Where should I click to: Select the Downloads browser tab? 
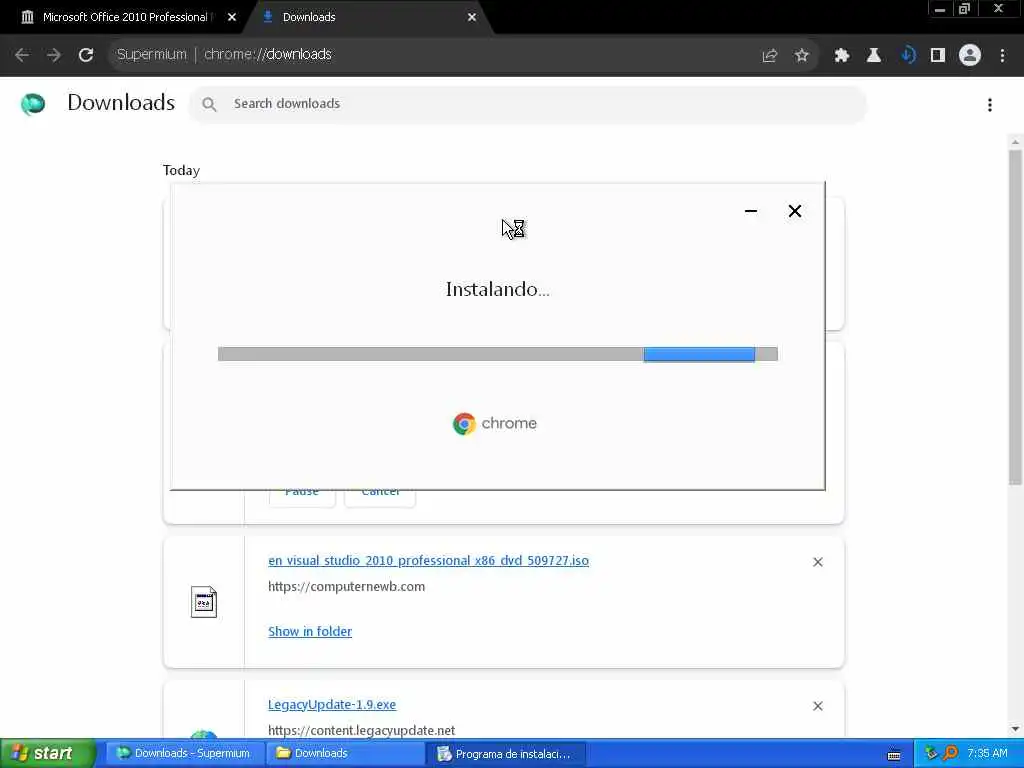click(366, 17)
